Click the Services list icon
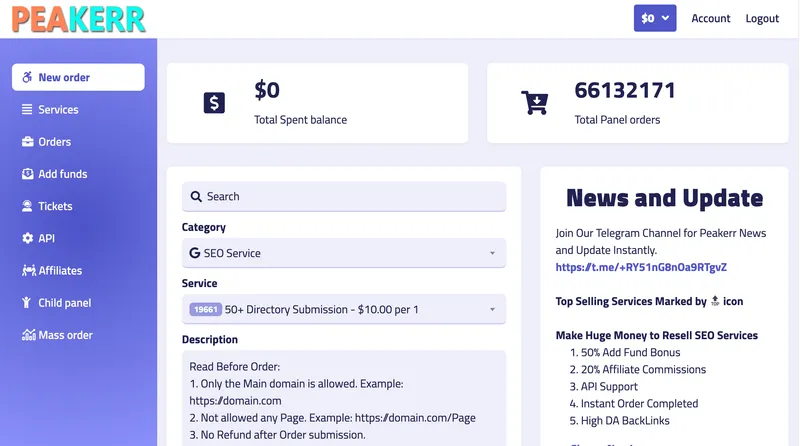 (x=27, y=109)
